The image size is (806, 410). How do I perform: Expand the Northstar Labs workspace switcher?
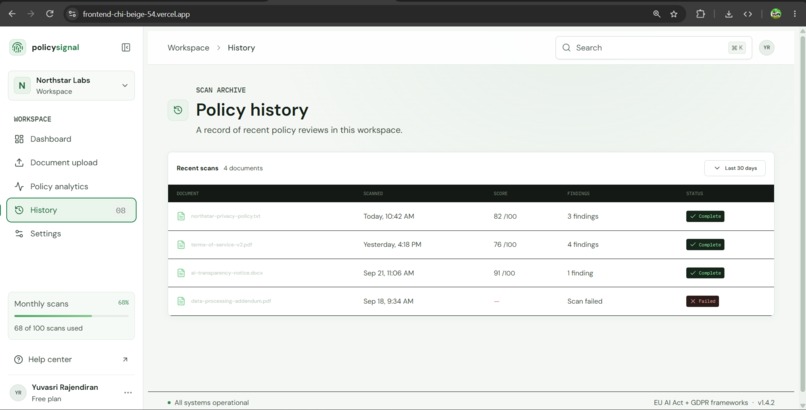71,86
